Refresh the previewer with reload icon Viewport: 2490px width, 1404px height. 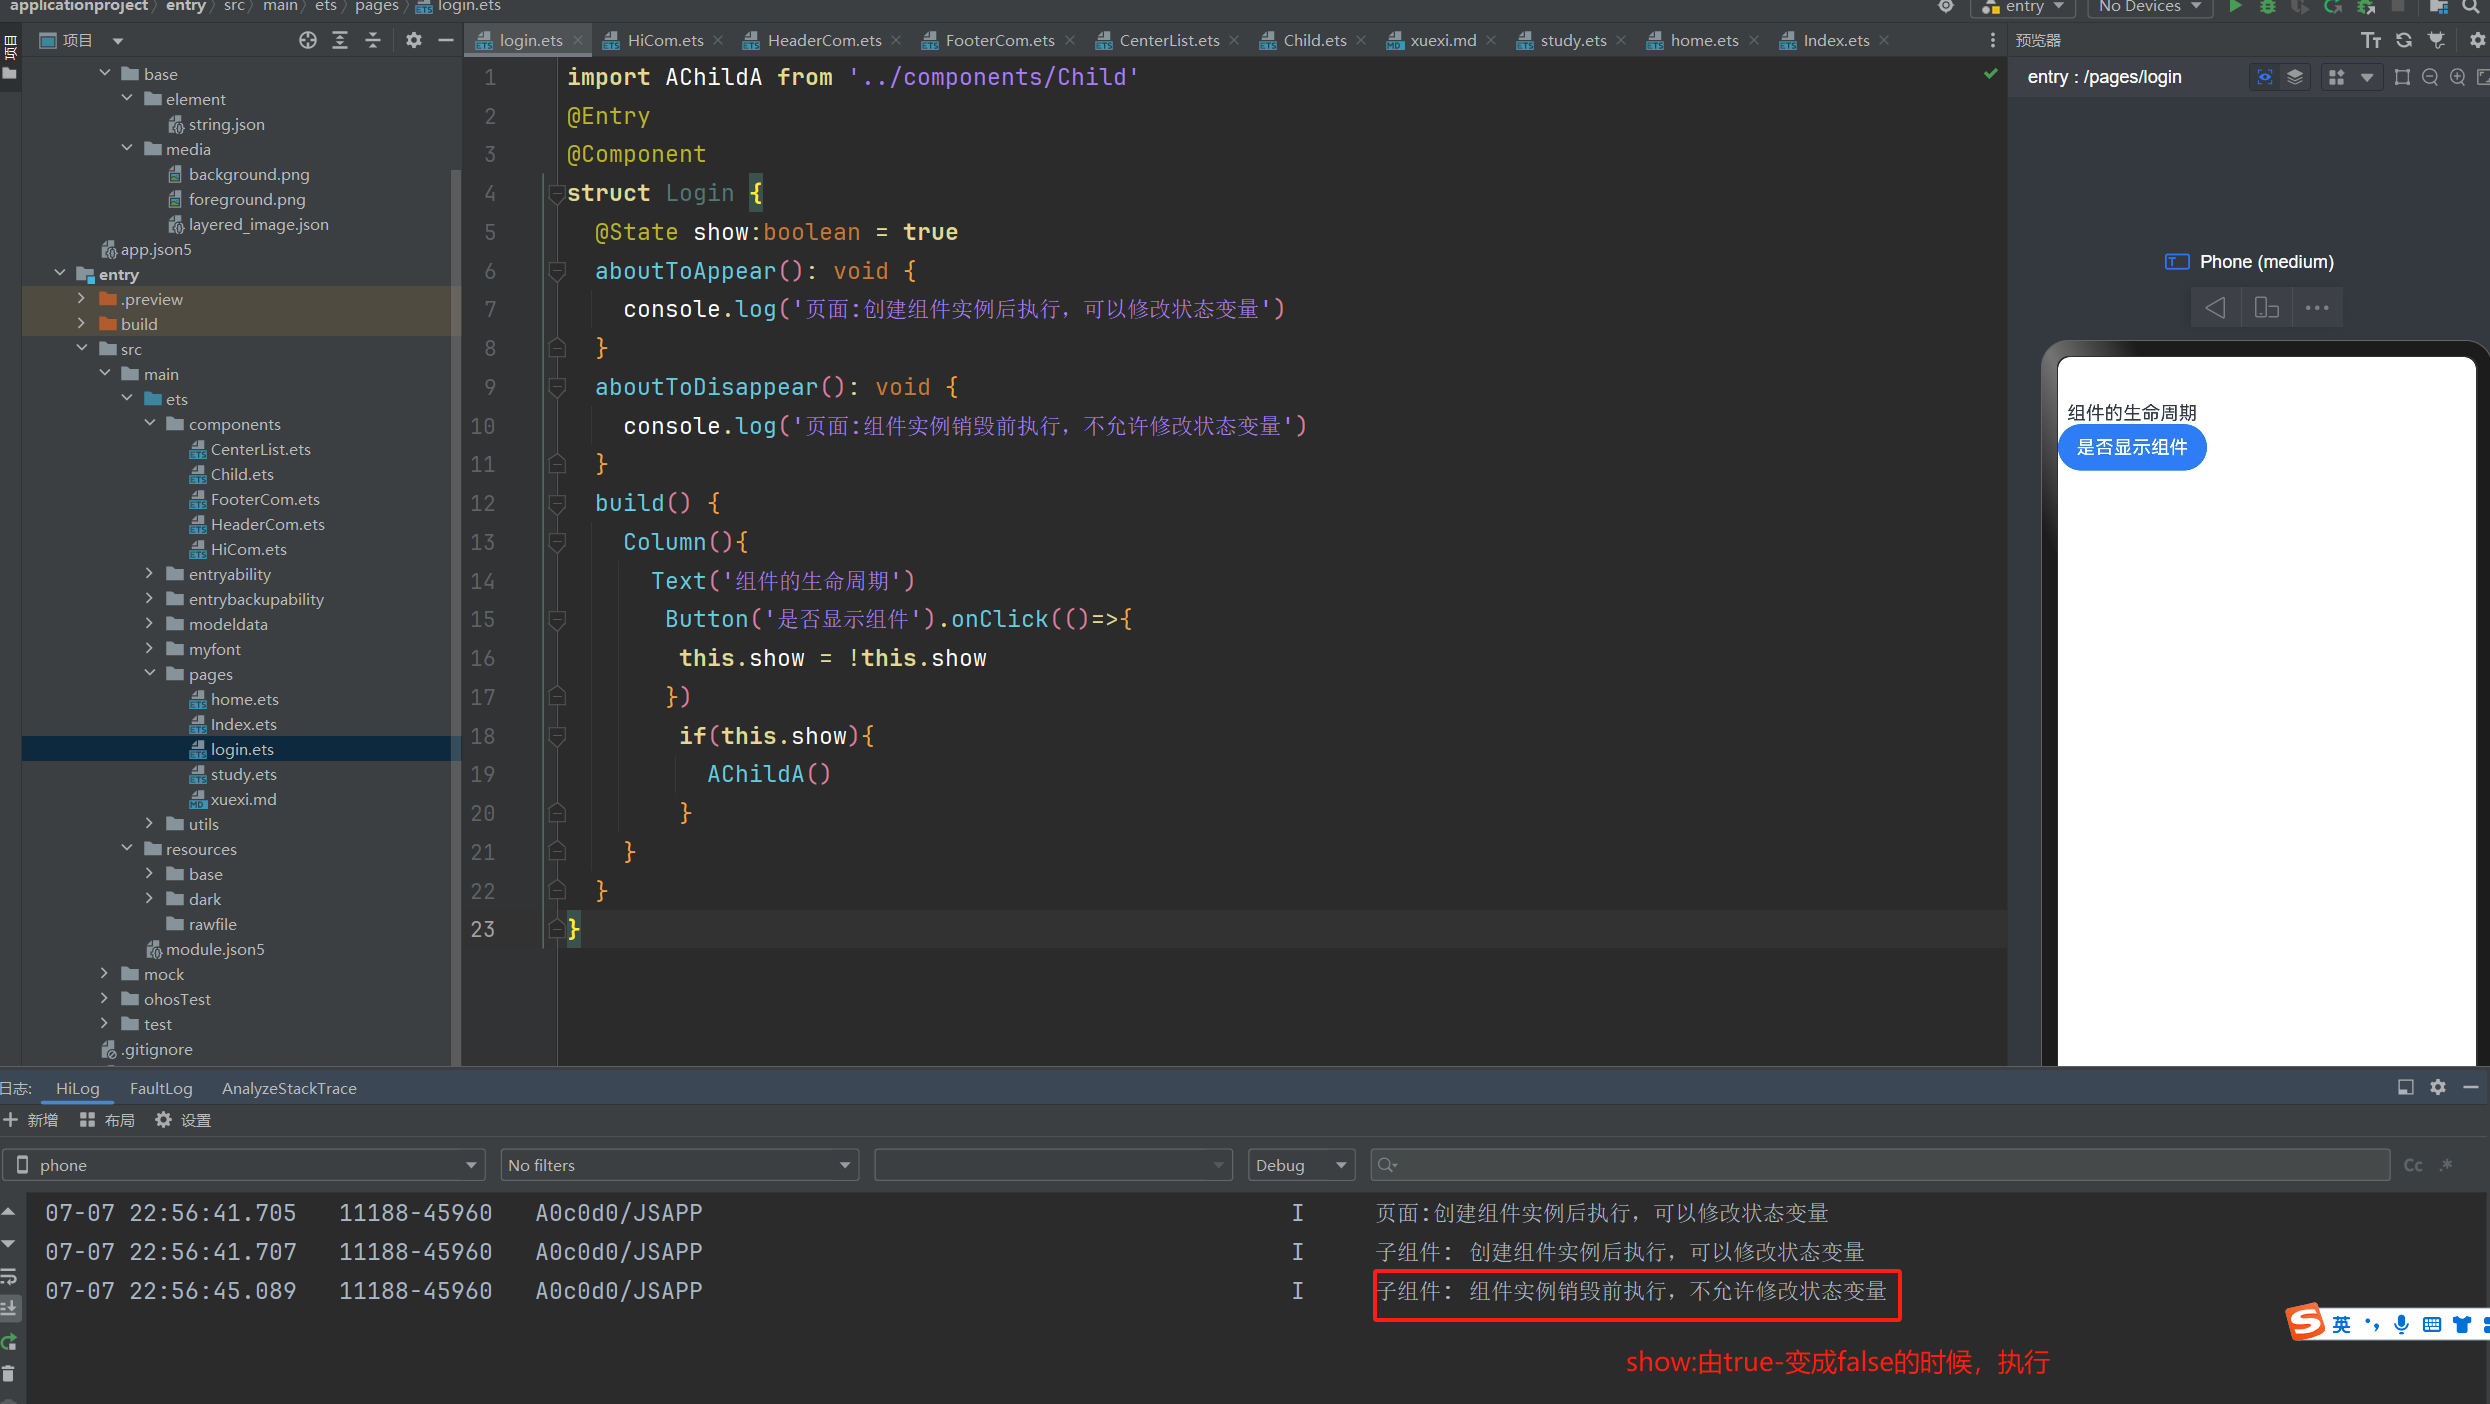[x=2404, y=41]
